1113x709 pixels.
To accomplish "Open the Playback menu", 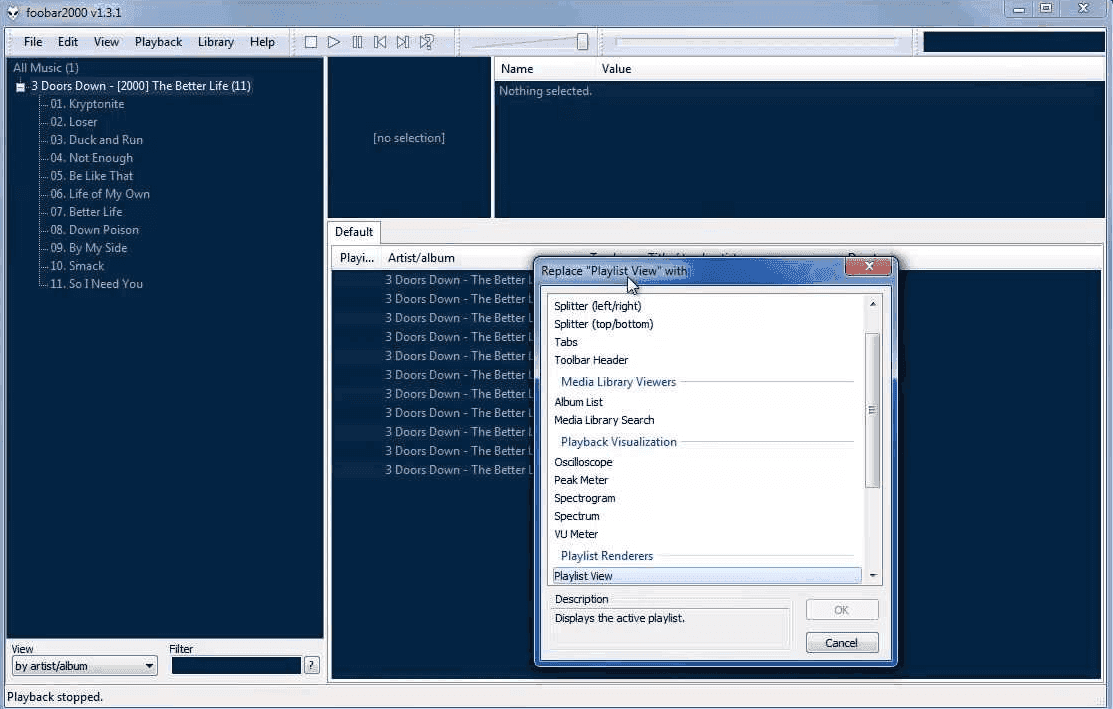I will (x=158, y=42).
